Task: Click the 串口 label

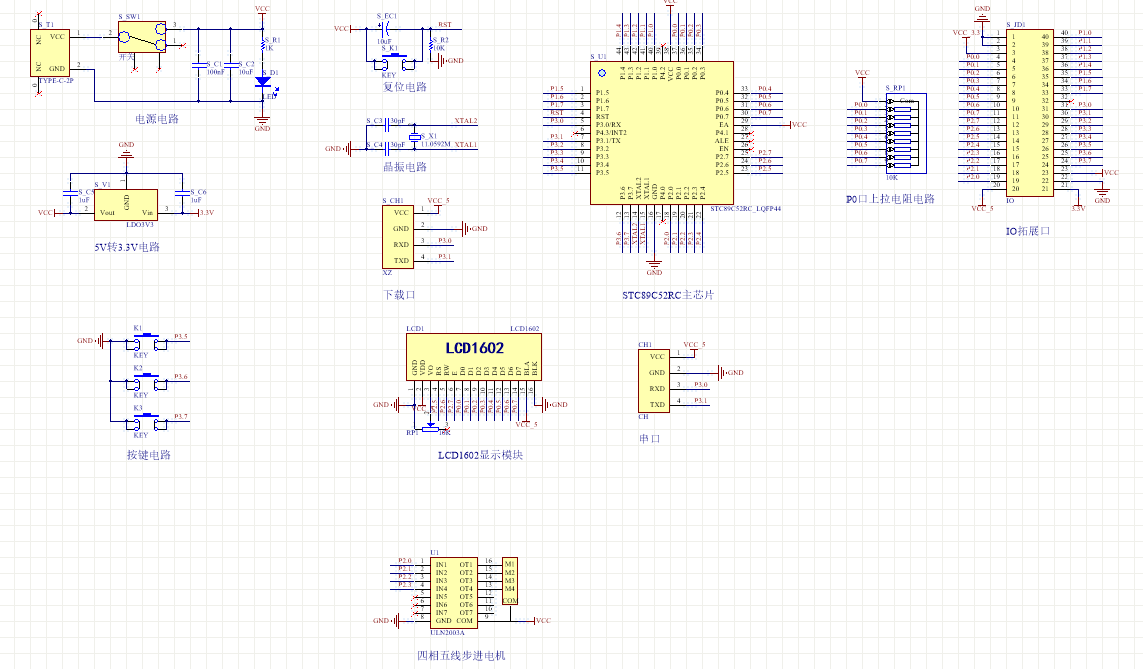Action: [x=649, y=439]
